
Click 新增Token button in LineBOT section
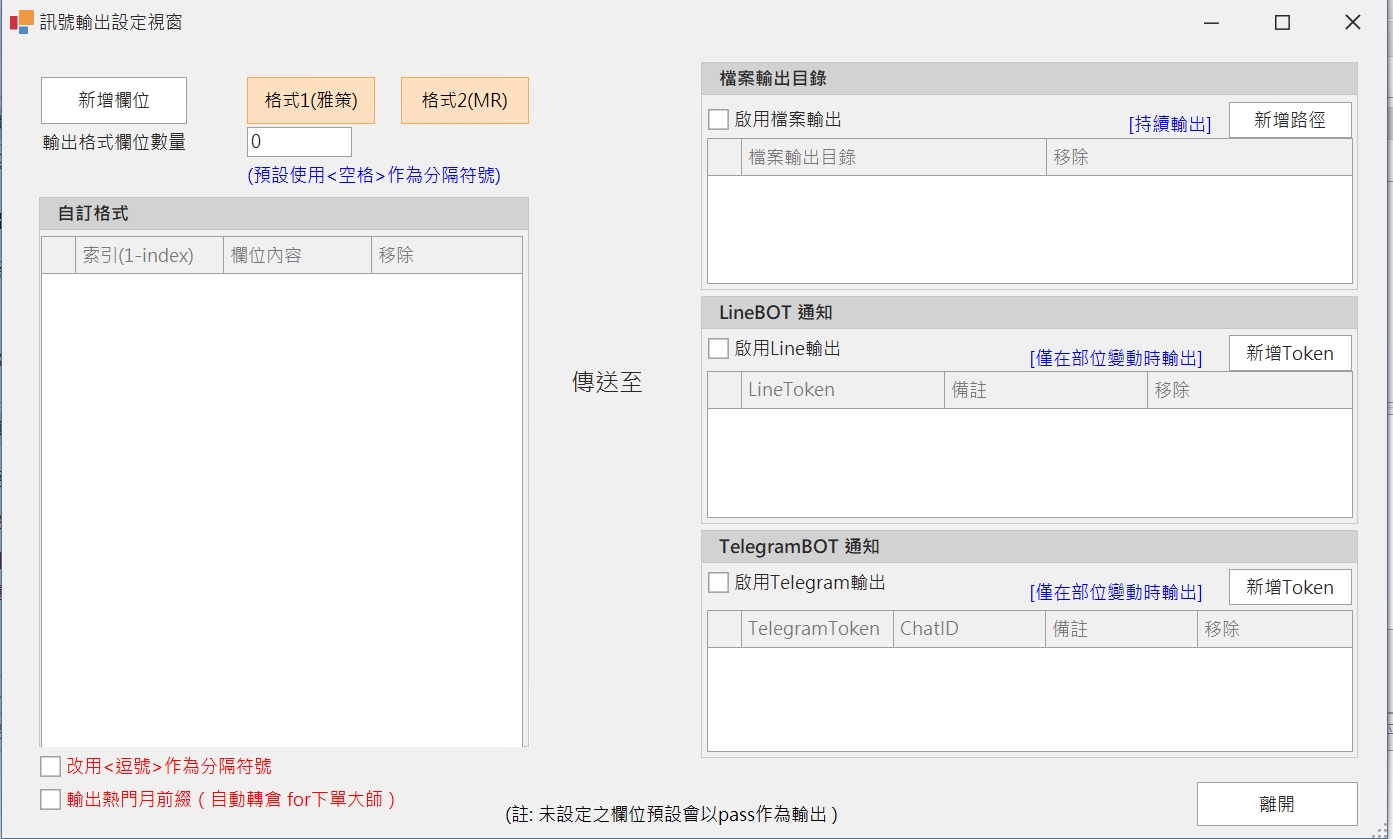(1290, 353)
